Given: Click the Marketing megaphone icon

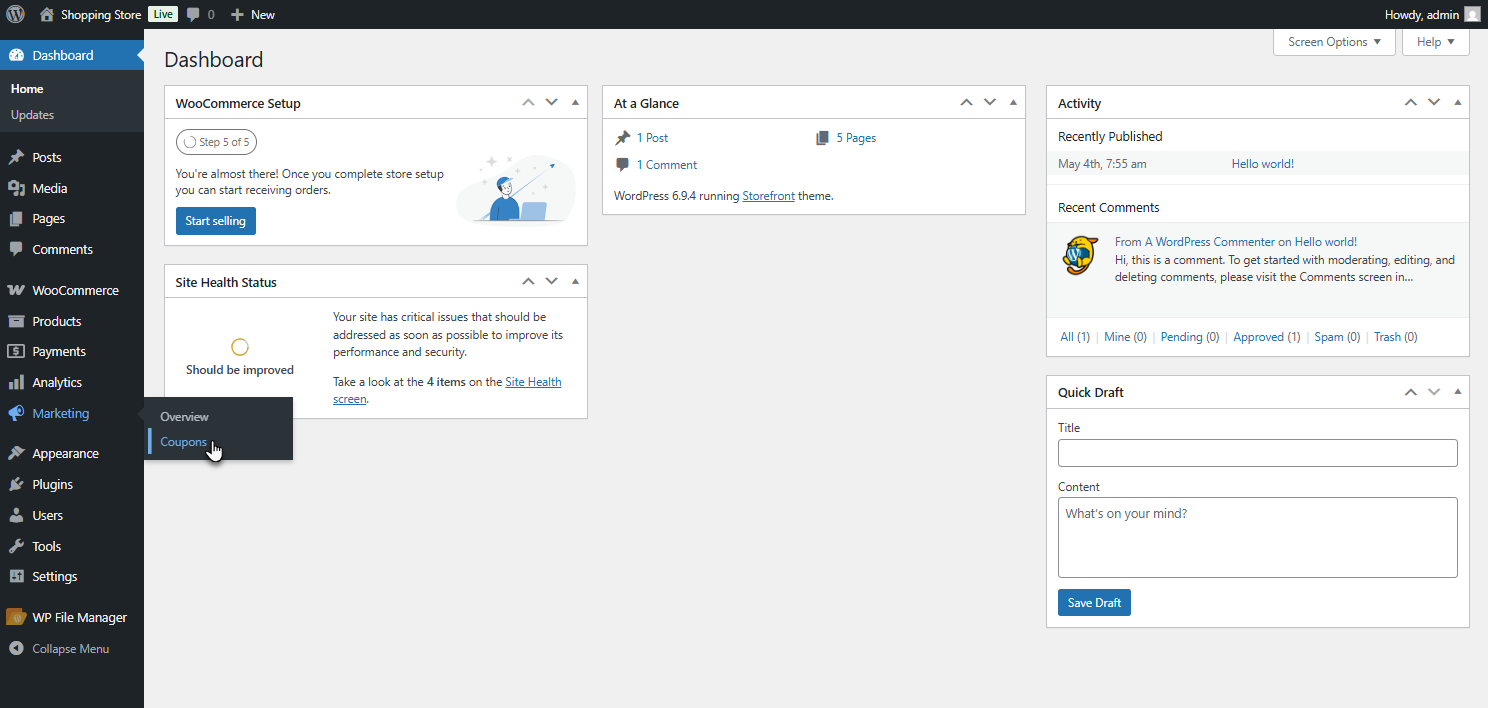Looking at the screenshot, I should (16, 413).
